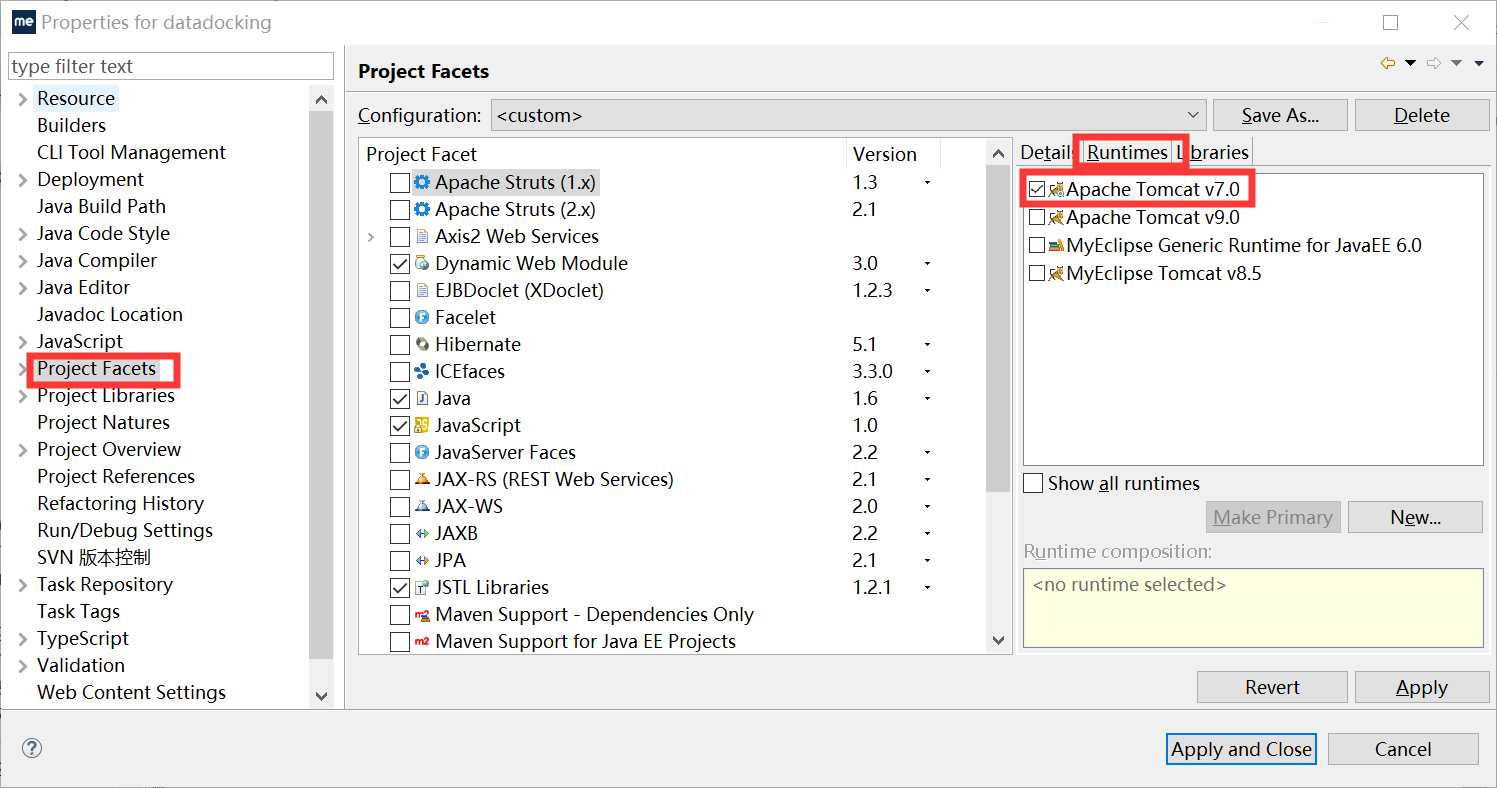
Task: Expand the Deployment tree node
Action: click(23, 179)
